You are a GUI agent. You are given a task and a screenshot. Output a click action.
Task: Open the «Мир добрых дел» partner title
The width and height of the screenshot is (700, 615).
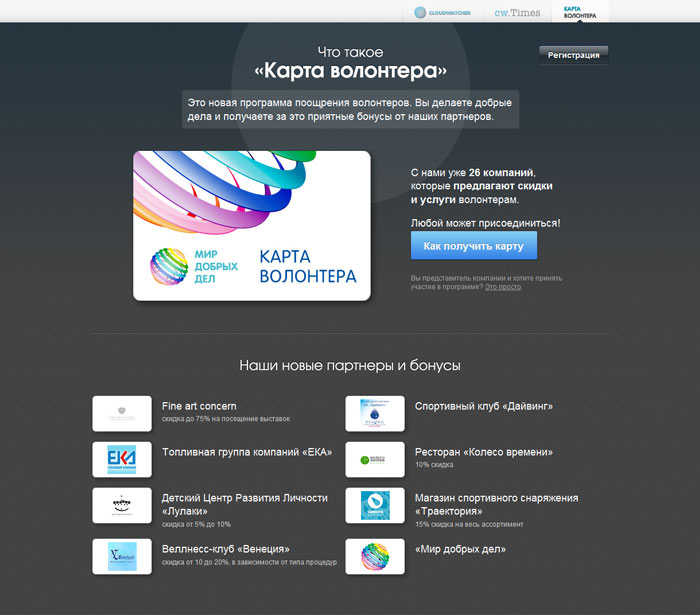coord(460,549)
